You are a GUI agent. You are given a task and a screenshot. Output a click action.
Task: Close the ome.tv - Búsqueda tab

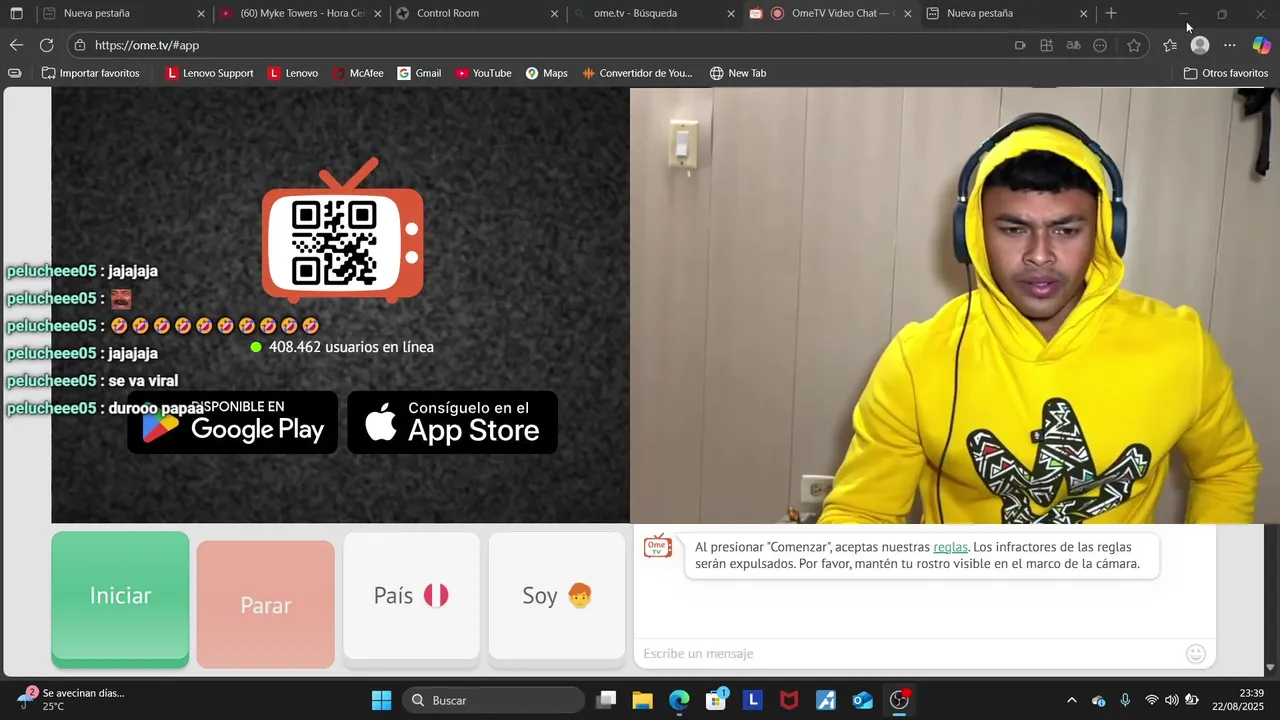coord(731,14)
